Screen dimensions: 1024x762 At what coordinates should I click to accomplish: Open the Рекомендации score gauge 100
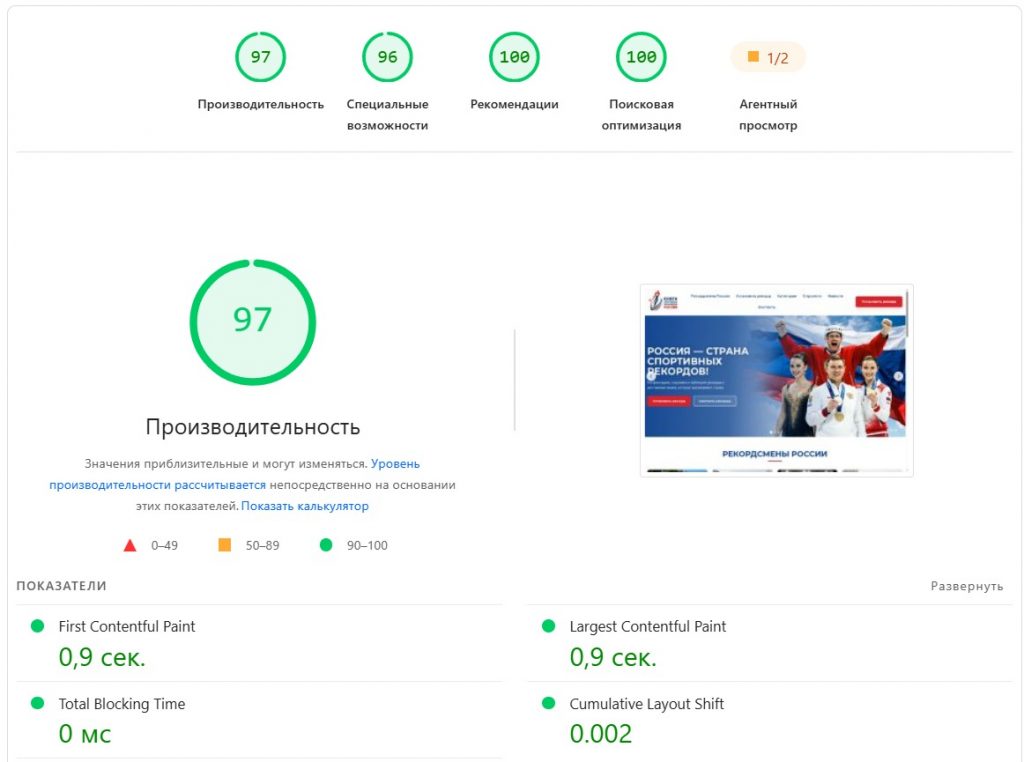514,57
